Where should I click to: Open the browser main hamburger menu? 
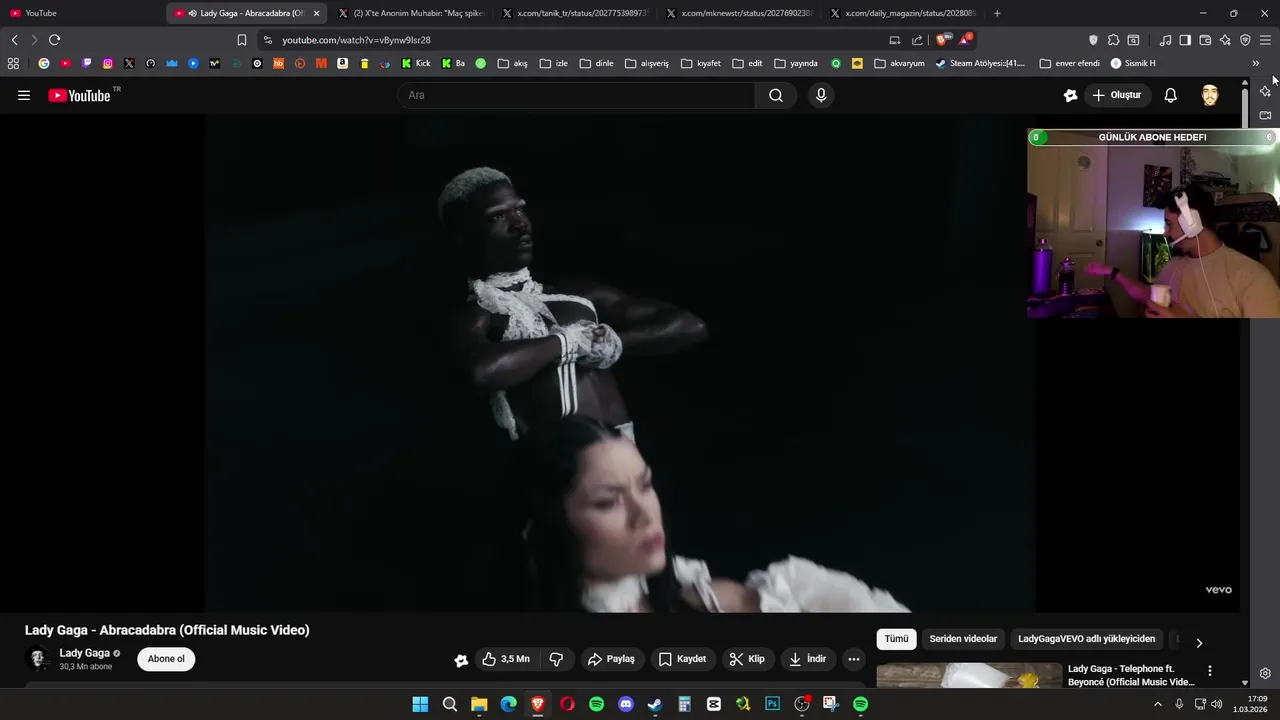tap(1265, 40)
